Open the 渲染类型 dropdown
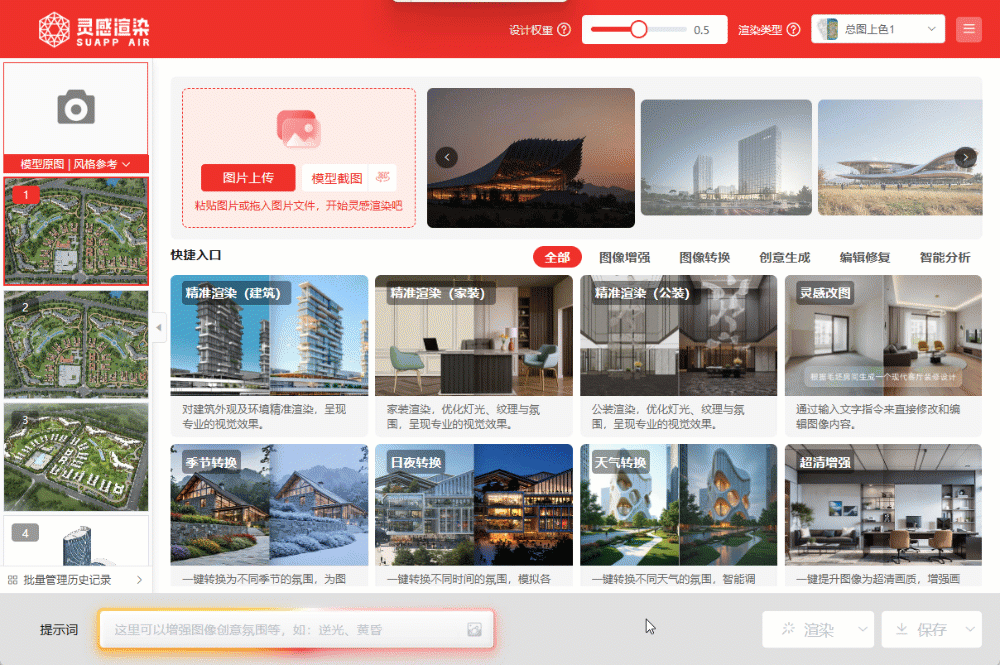 point(879,30)
